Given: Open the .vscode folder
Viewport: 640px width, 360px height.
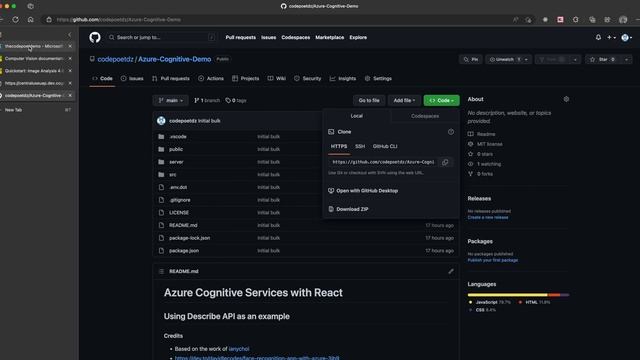Looking at the screenshot, I should click(178, 137).
